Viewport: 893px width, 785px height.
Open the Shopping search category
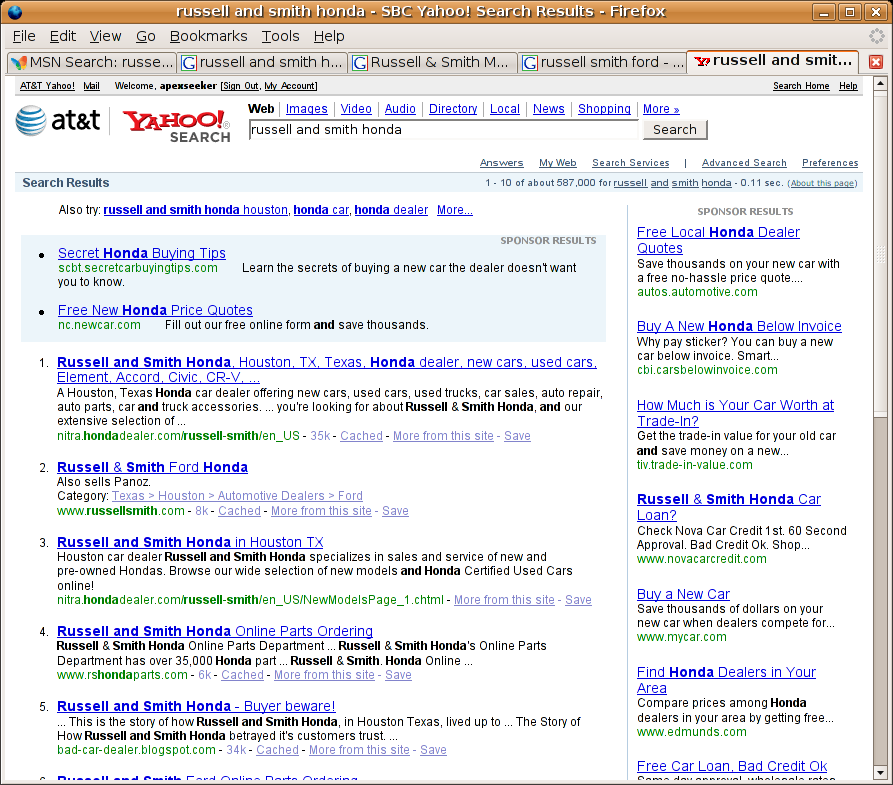tap(604, 109)
